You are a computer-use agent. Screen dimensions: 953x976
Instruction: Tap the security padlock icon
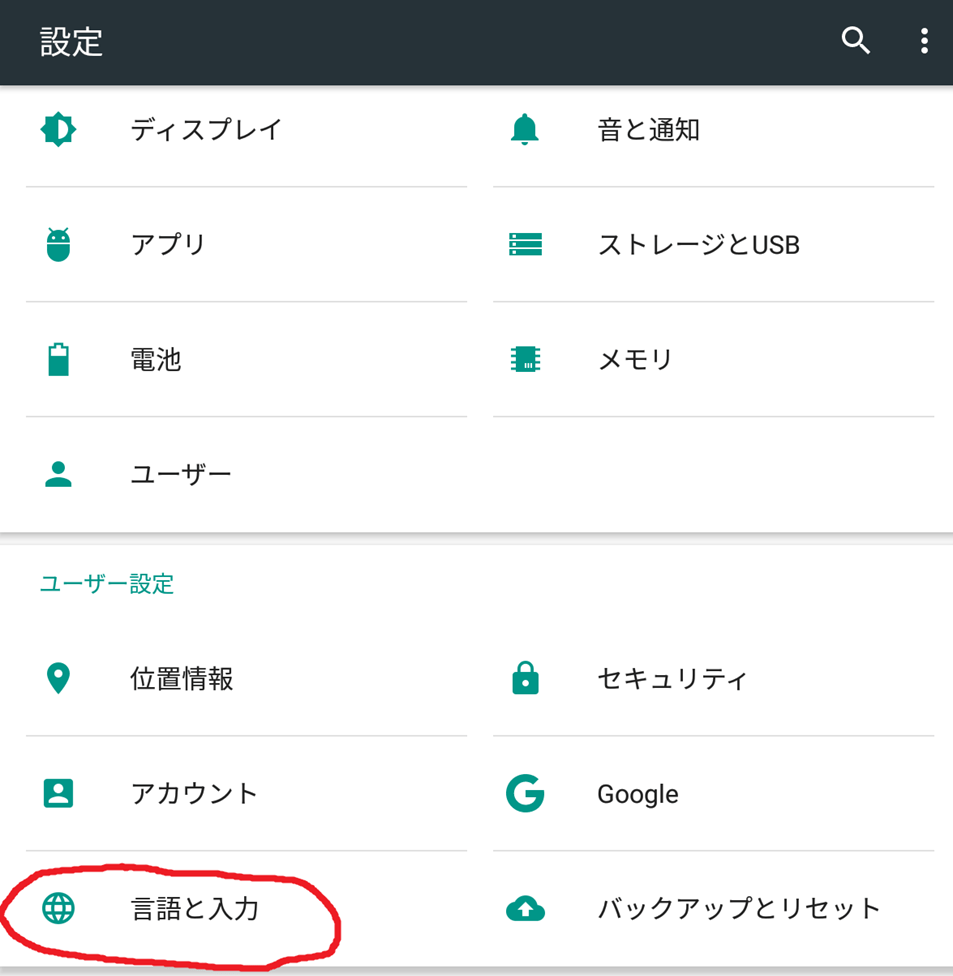click(525, 679)
